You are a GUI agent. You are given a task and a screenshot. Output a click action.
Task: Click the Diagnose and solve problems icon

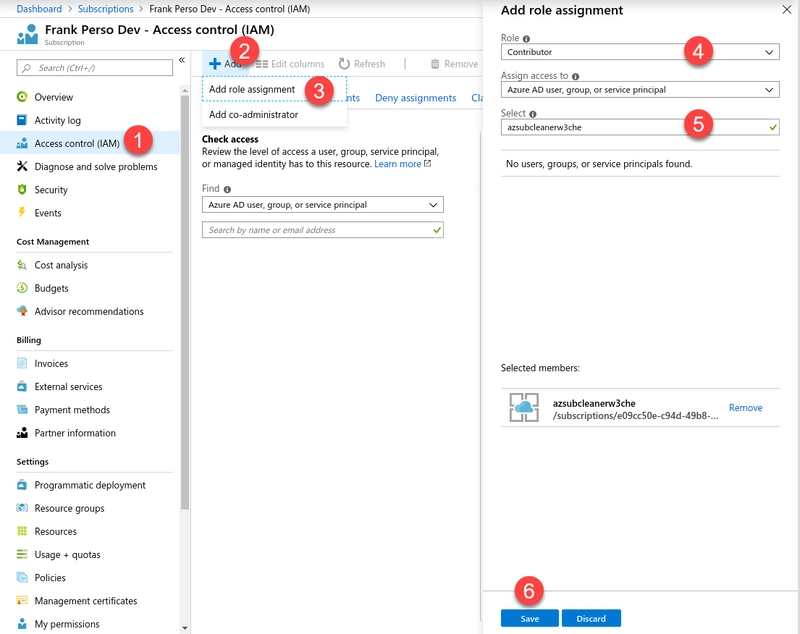click(x=23, y=166)
